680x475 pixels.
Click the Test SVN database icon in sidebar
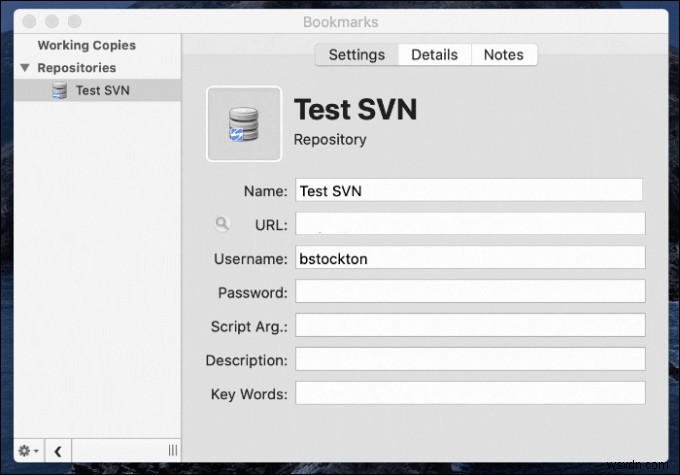tap(60, 90)
